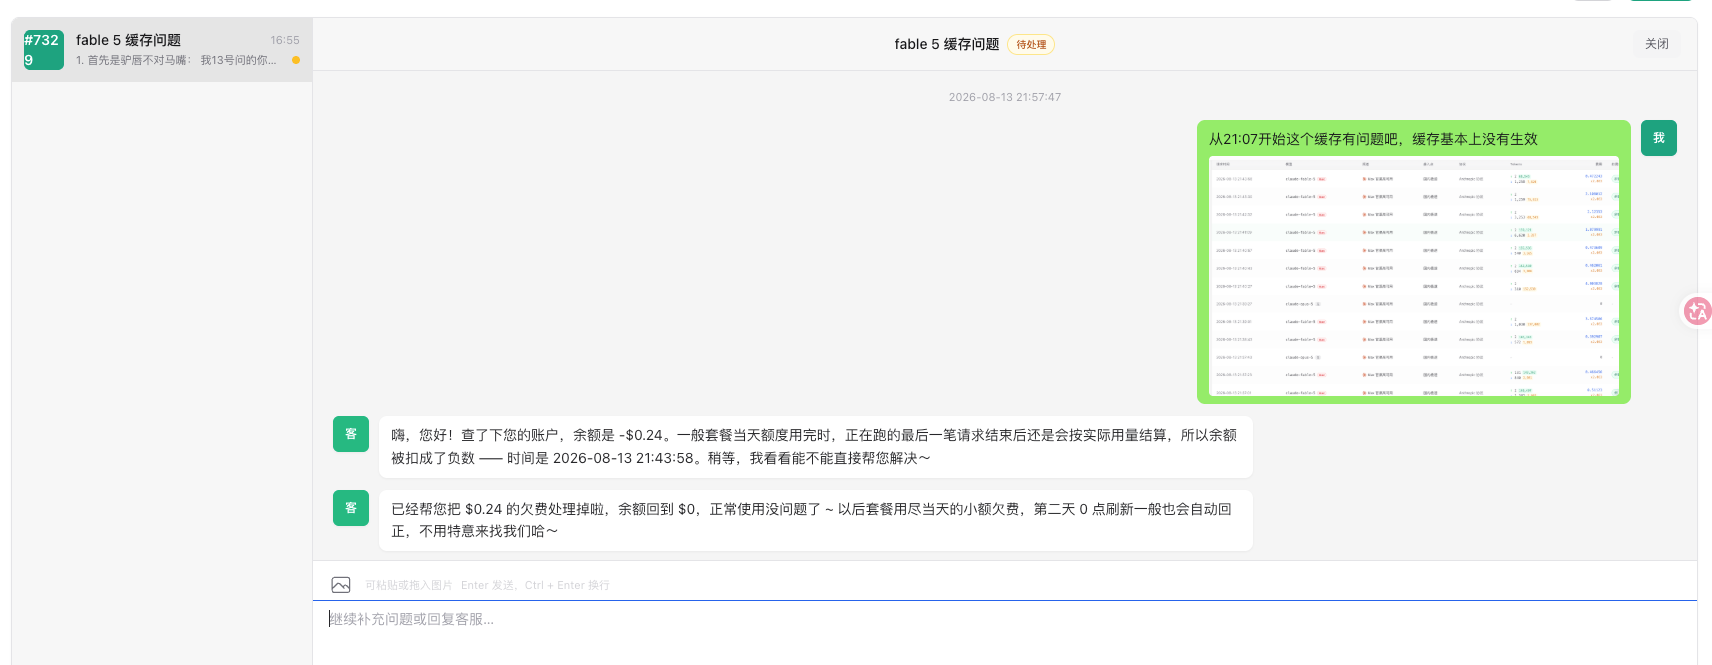
Task: Click the 我 user avatar
Action: [x=1659, y=138]
